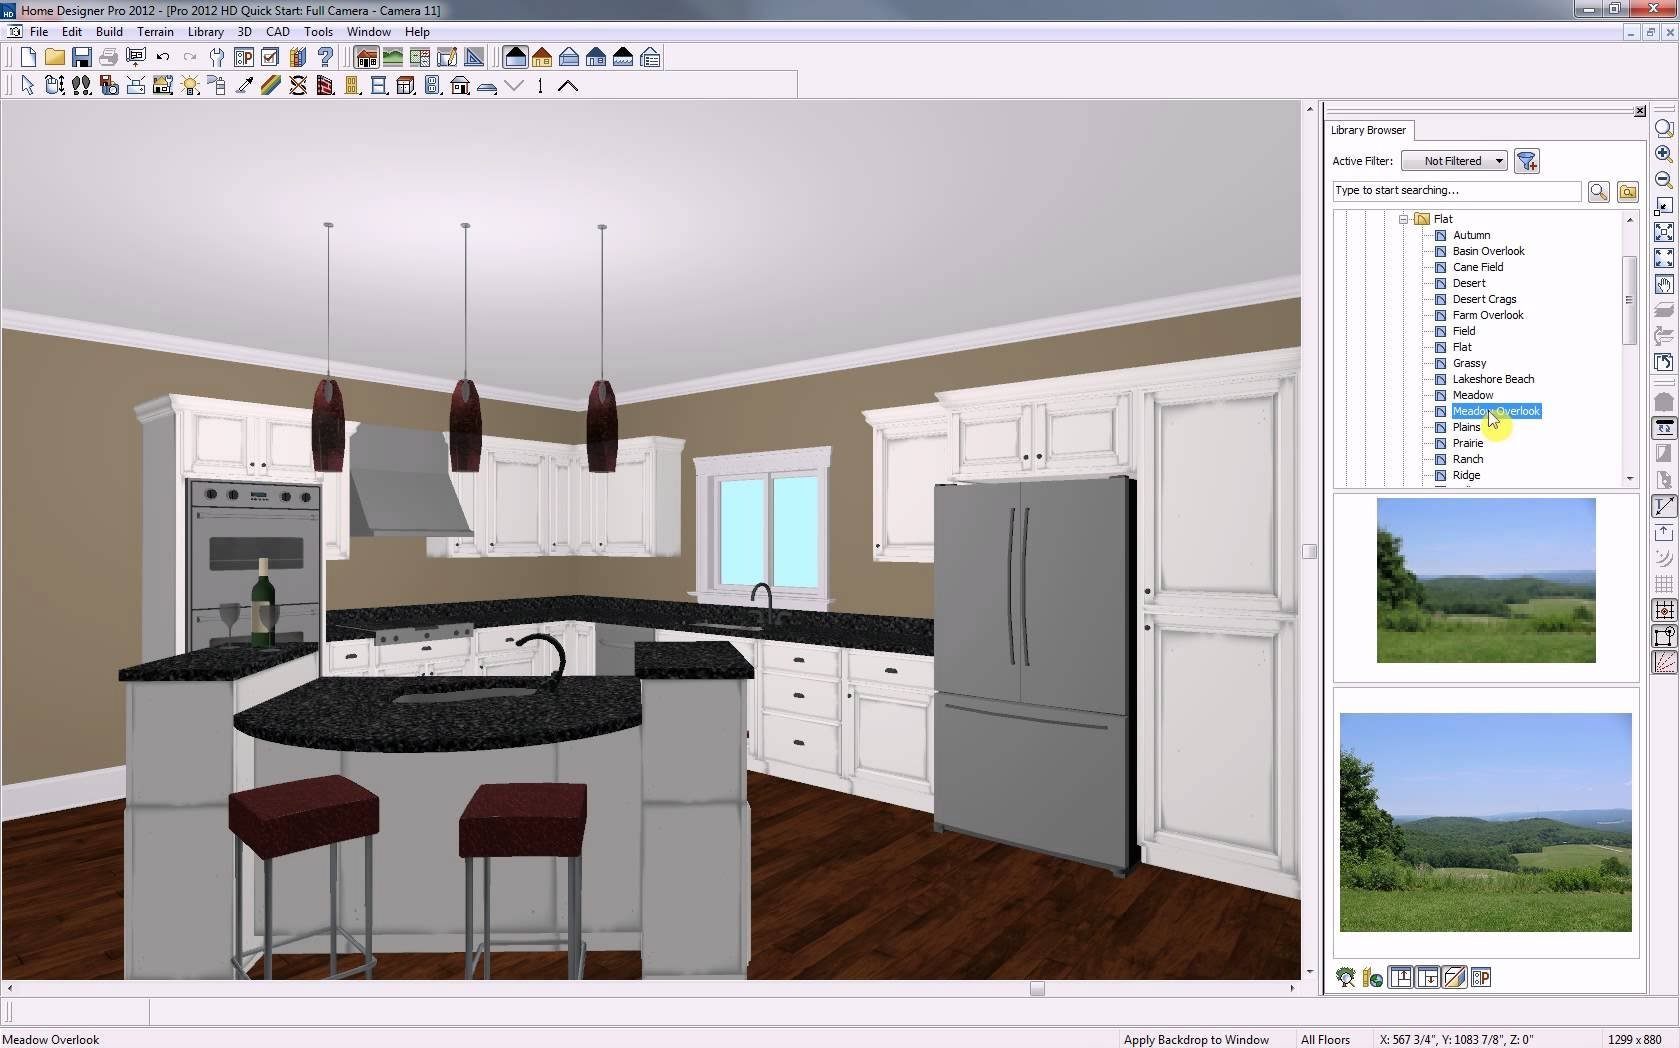Screen dimensions: 1680x1048
Task: Toggle the move selection pane up button
Action: [x=1400, y=978]
